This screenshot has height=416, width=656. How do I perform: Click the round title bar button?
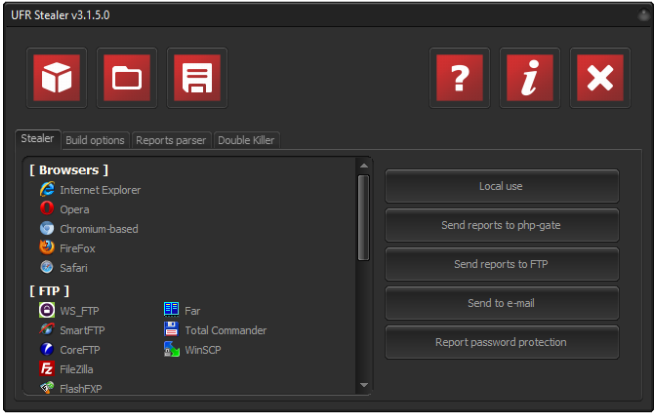pos(643,15)
